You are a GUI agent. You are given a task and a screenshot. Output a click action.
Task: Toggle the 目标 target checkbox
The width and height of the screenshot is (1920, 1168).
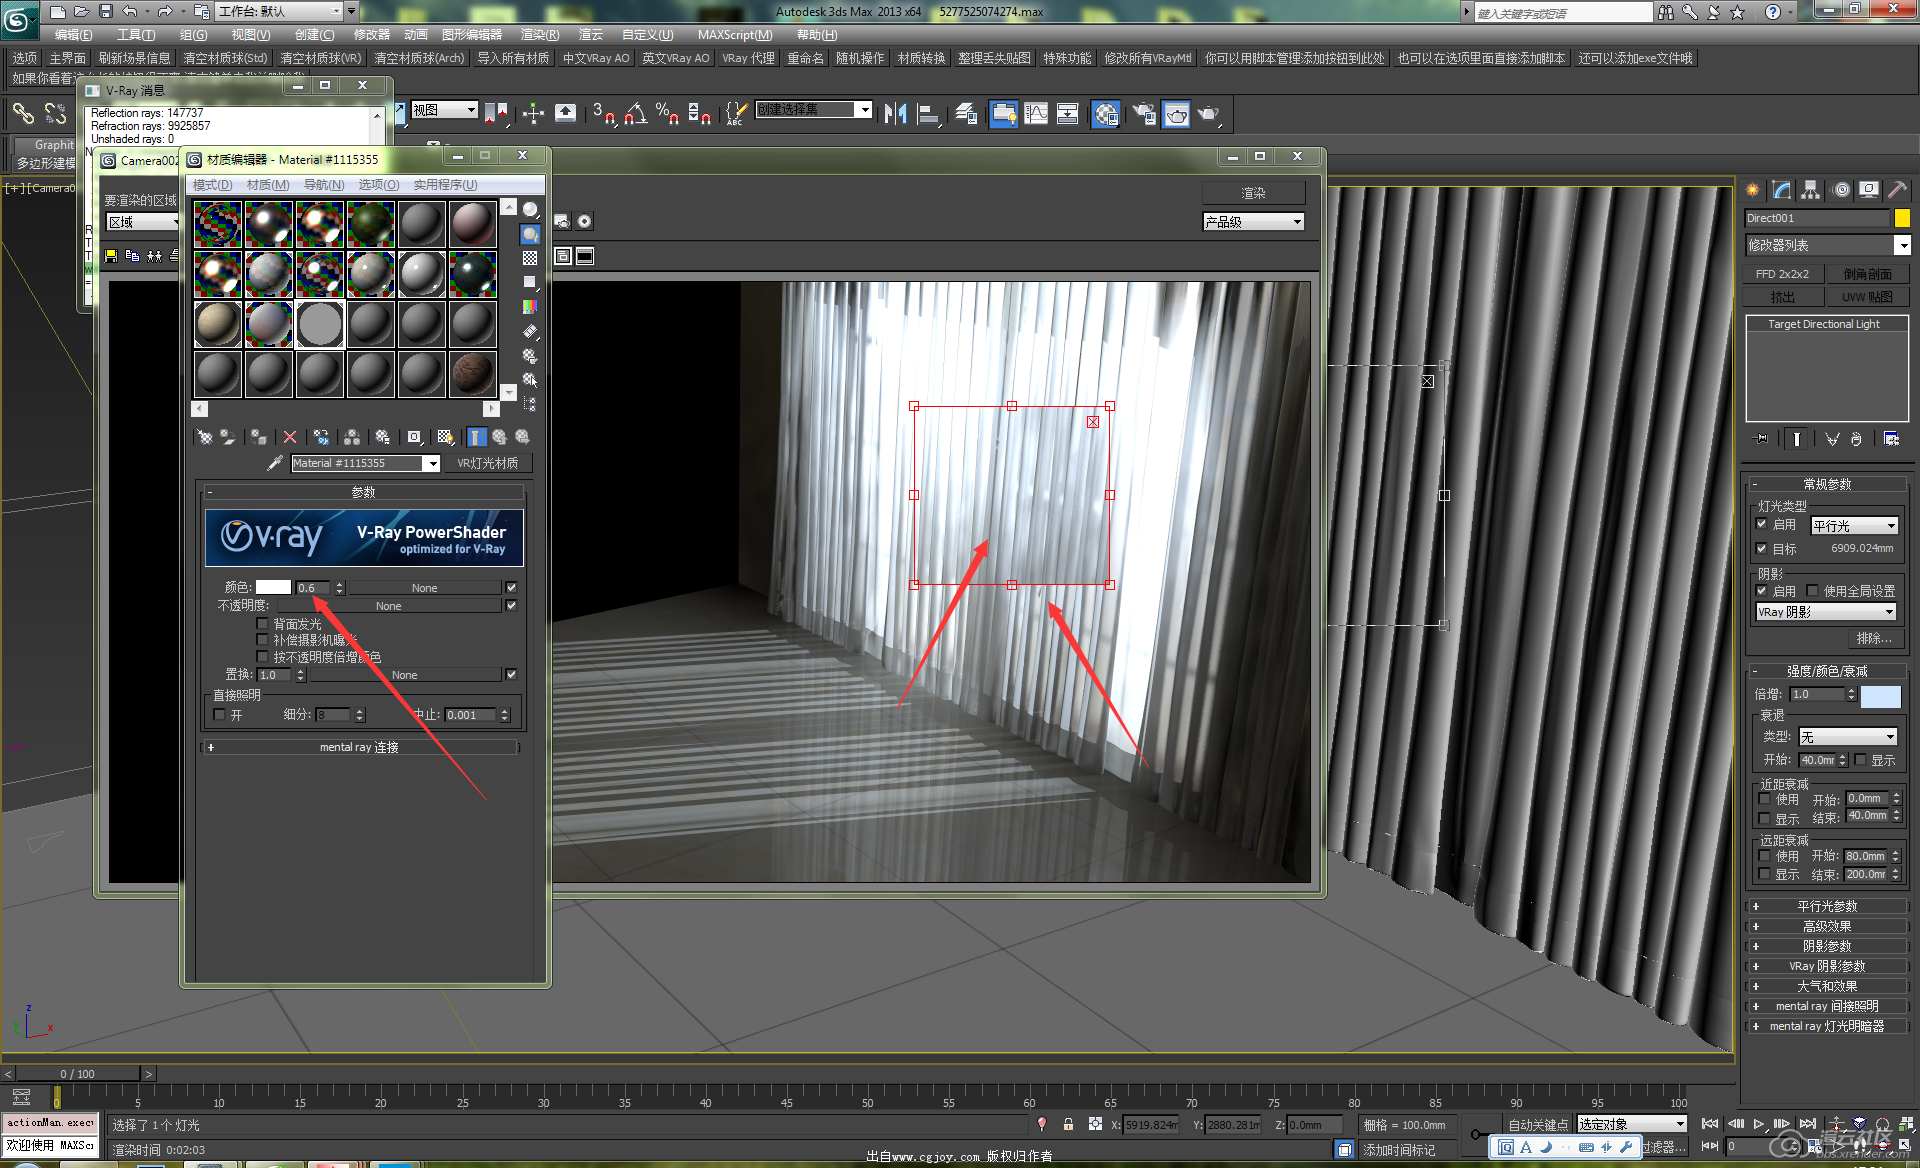[1762, 549]
